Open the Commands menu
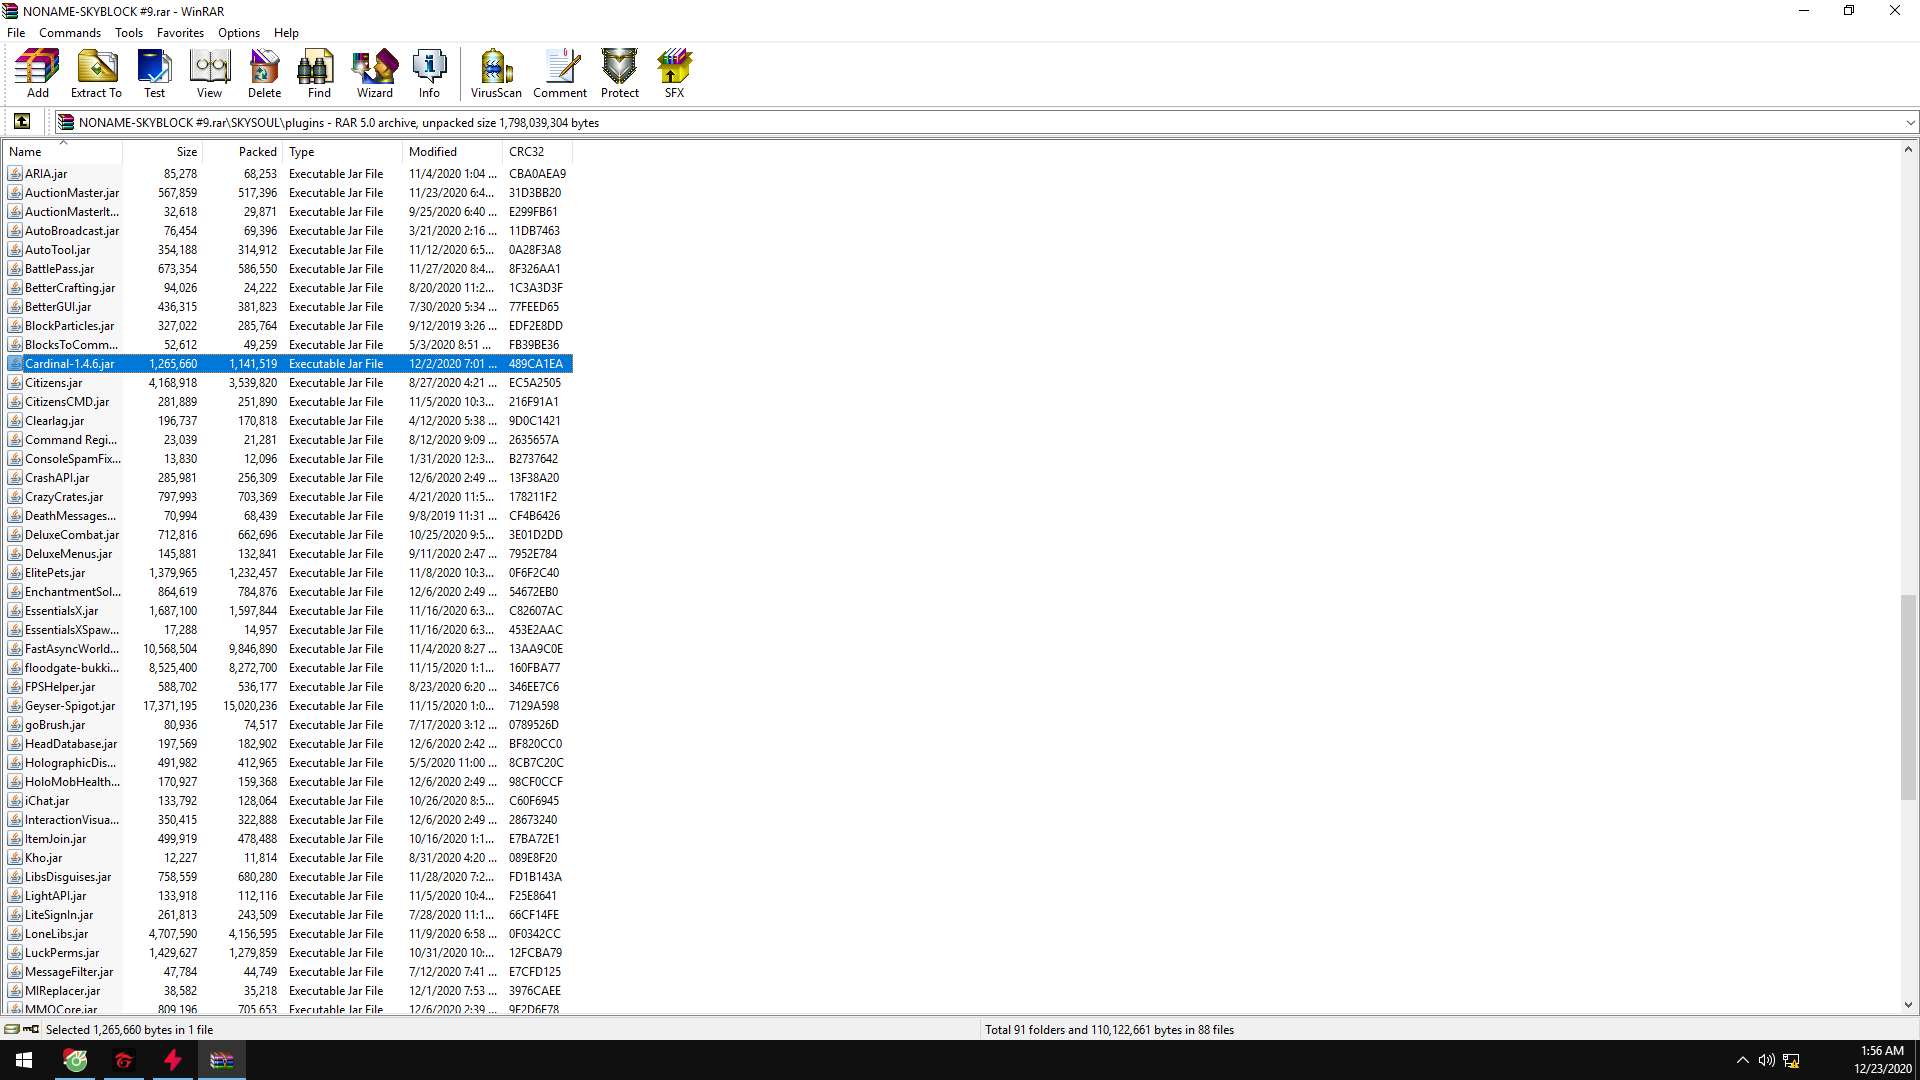This screenshot has height=1080, width=1920. (x=70, y=33)
